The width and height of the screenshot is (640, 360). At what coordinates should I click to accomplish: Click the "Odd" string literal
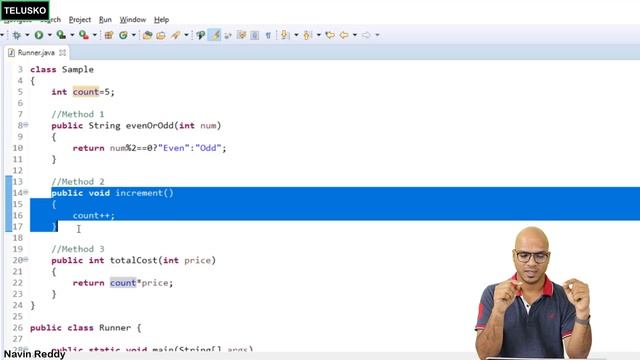pos(208,148)
